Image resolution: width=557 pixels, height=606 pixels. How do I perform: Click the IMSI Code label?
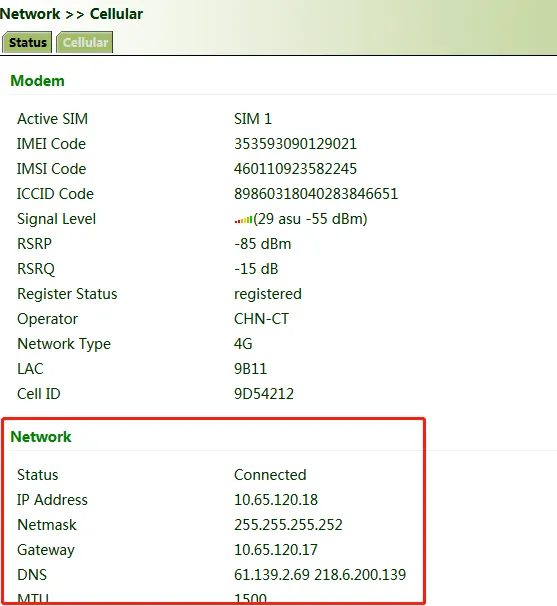[51, 169]
